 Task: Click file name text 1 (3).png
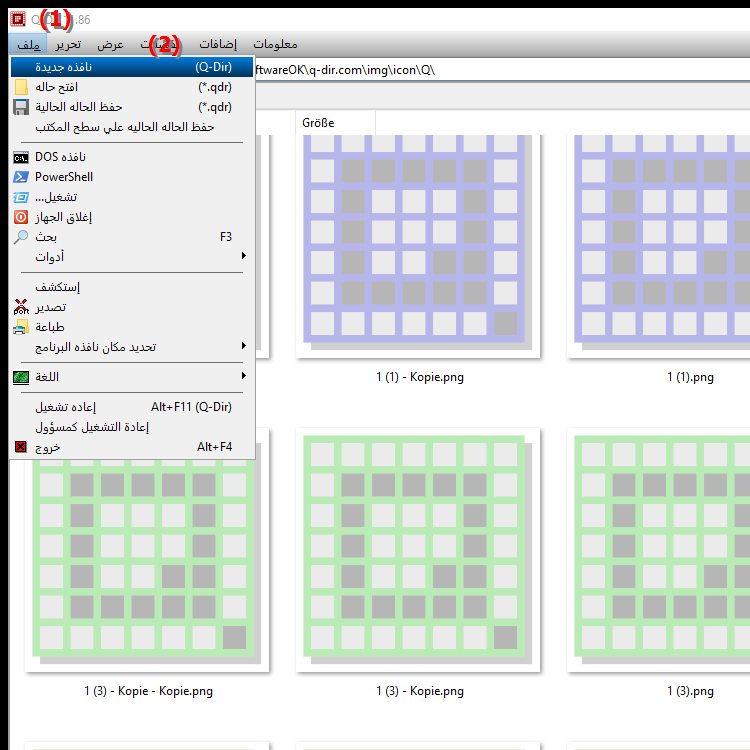click(x=690, y=691)
